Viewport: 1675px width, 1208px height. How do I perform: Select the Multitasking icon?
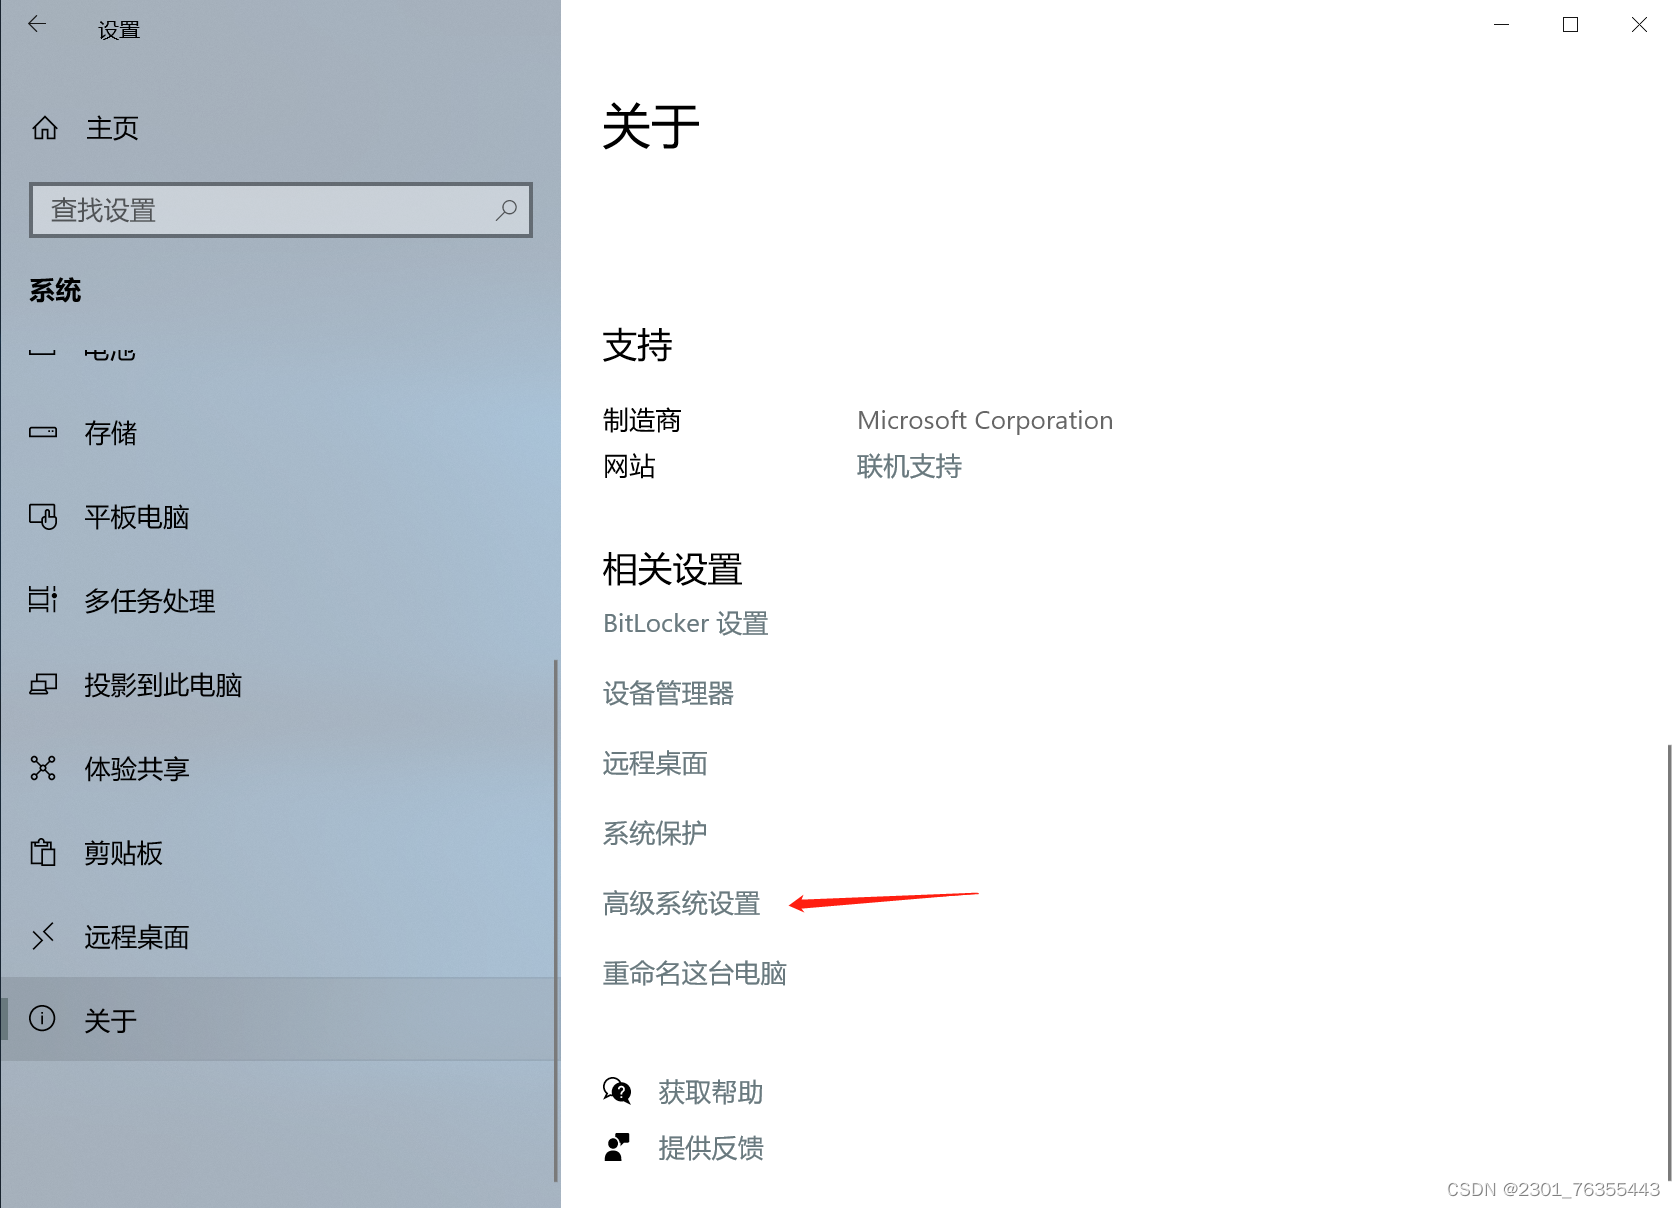pyautogui.click(x=43, y=600)
